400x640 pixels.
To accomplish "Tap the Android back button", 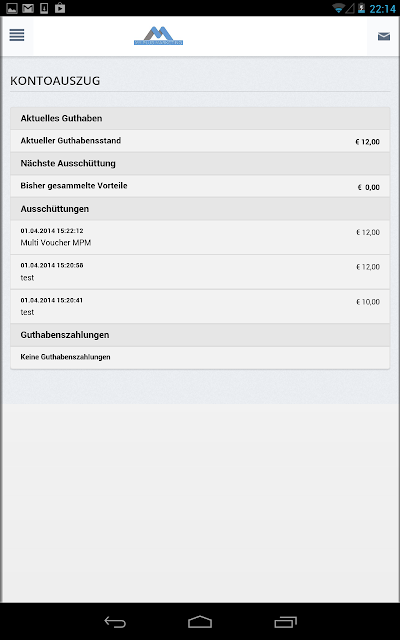I will 115,622.
